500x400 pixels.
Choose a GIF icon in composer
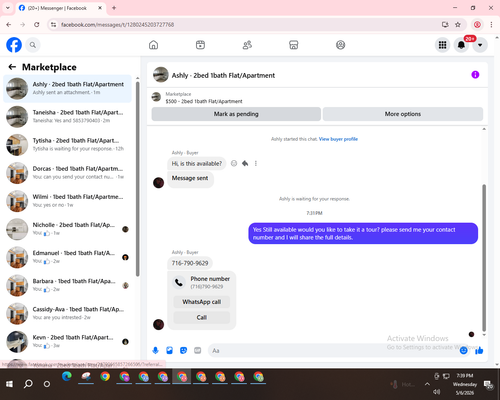pos(198,350)
